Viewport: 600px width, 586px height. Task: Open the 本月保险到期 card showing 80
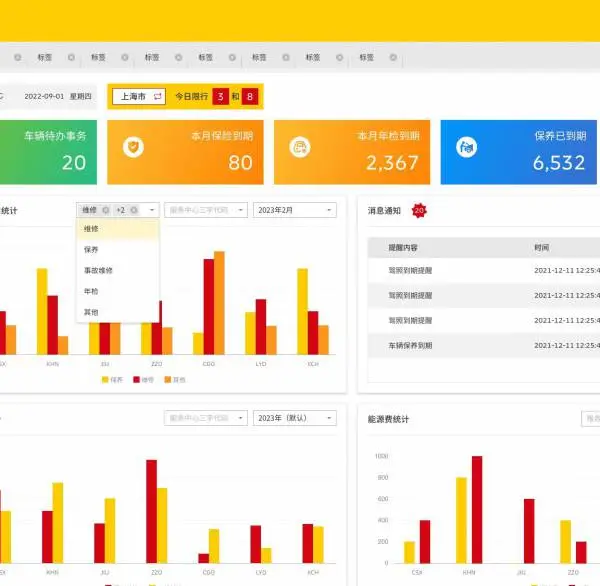(x=185, y=152)
